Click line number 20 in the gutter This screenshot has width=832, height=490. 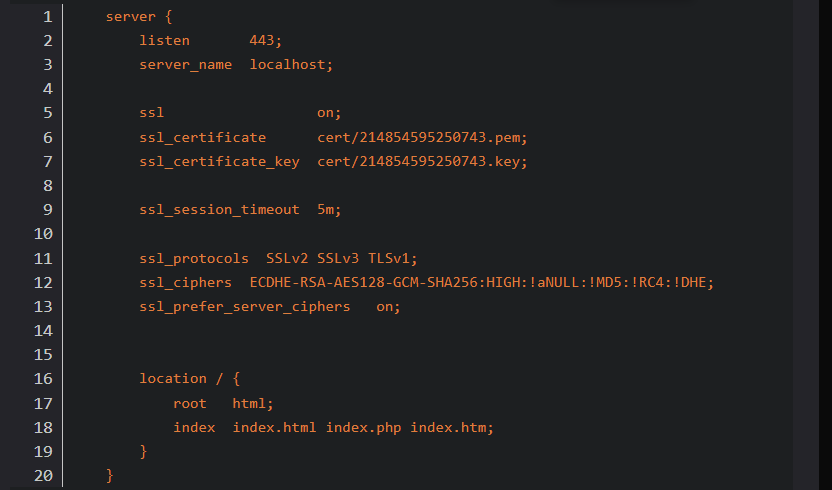(43, 475)
